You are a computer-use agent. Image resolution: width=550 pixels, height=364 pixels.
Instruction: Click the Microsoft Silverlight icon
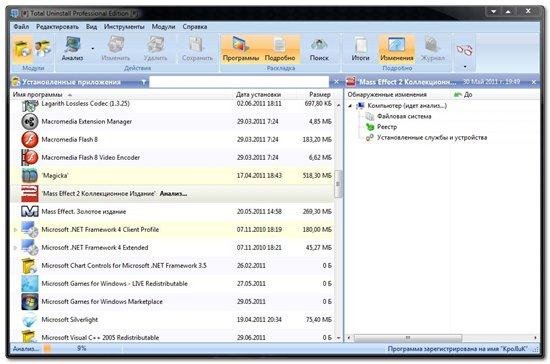[x=30, y=320]
